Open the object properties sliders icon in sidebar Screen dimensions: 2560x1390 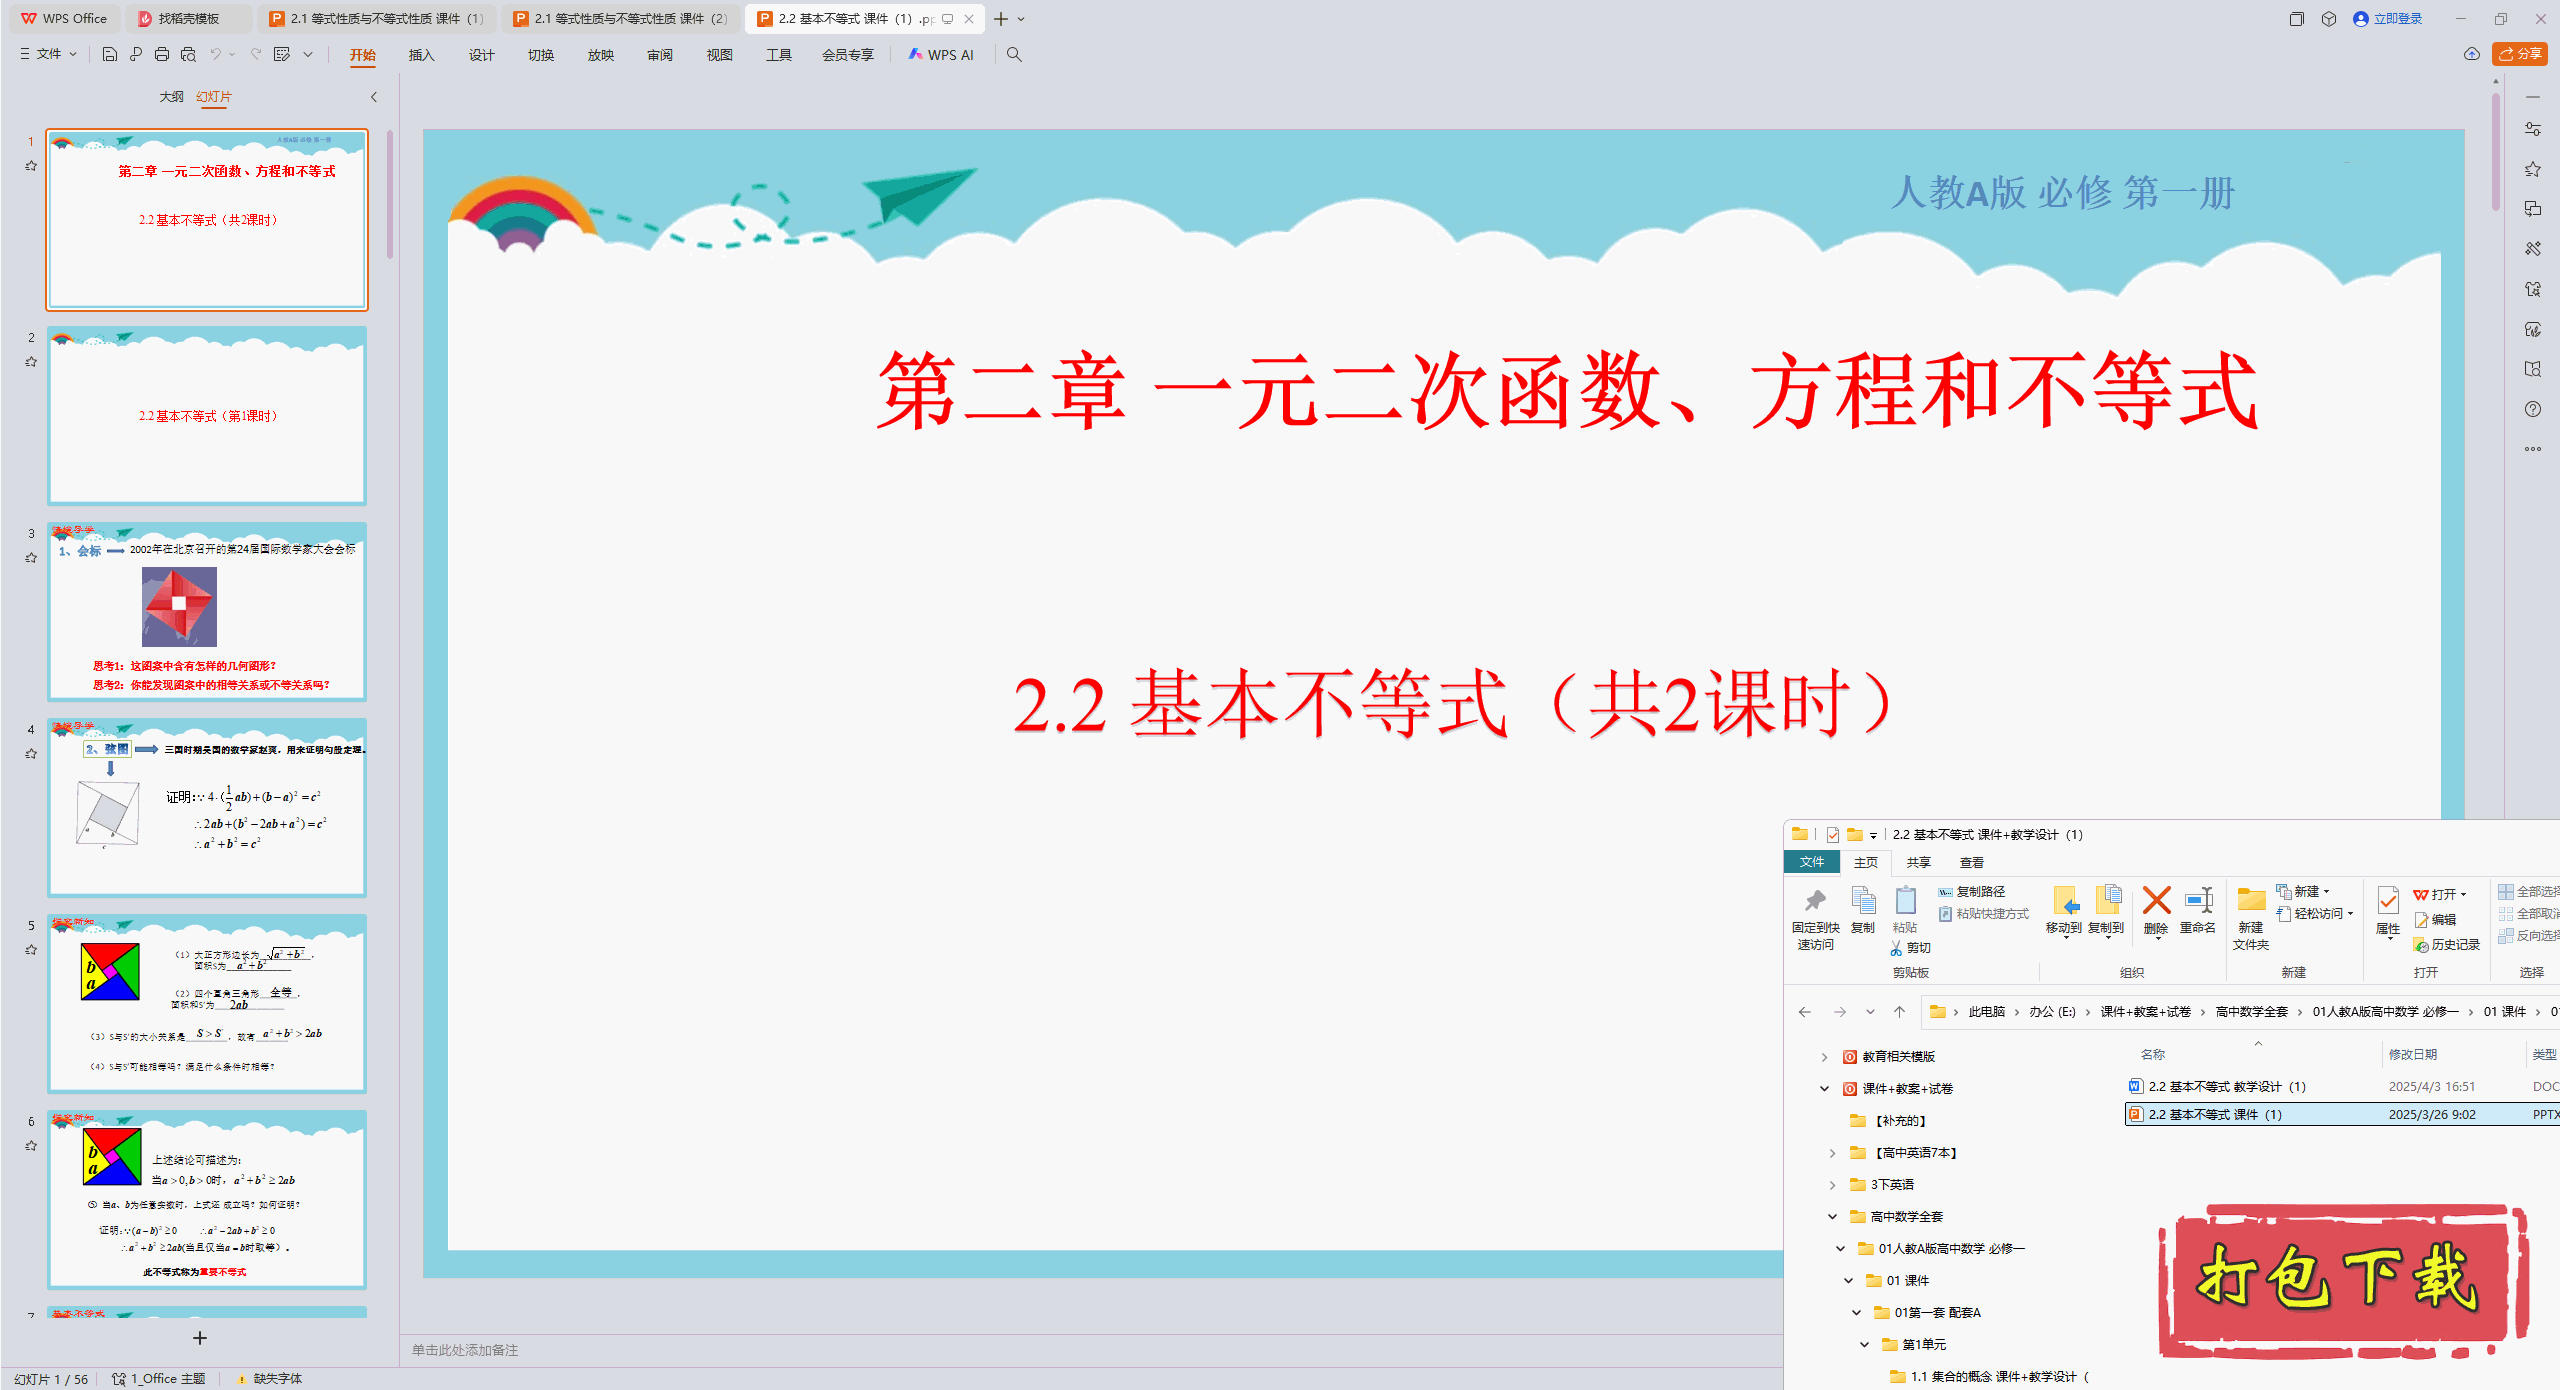(x=2533, y=129)
